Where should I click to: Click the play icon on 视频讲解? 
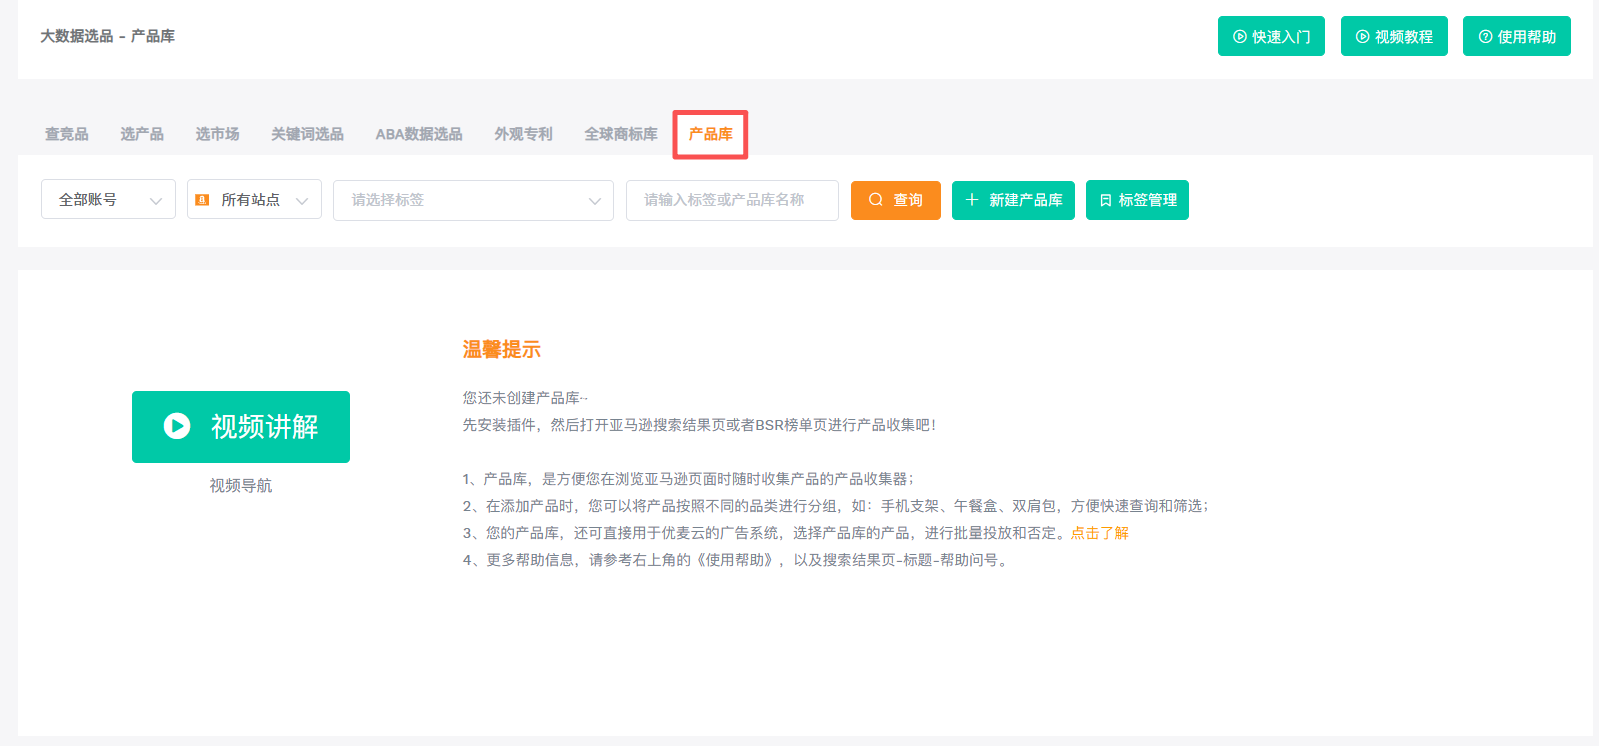tap(177, 427)
